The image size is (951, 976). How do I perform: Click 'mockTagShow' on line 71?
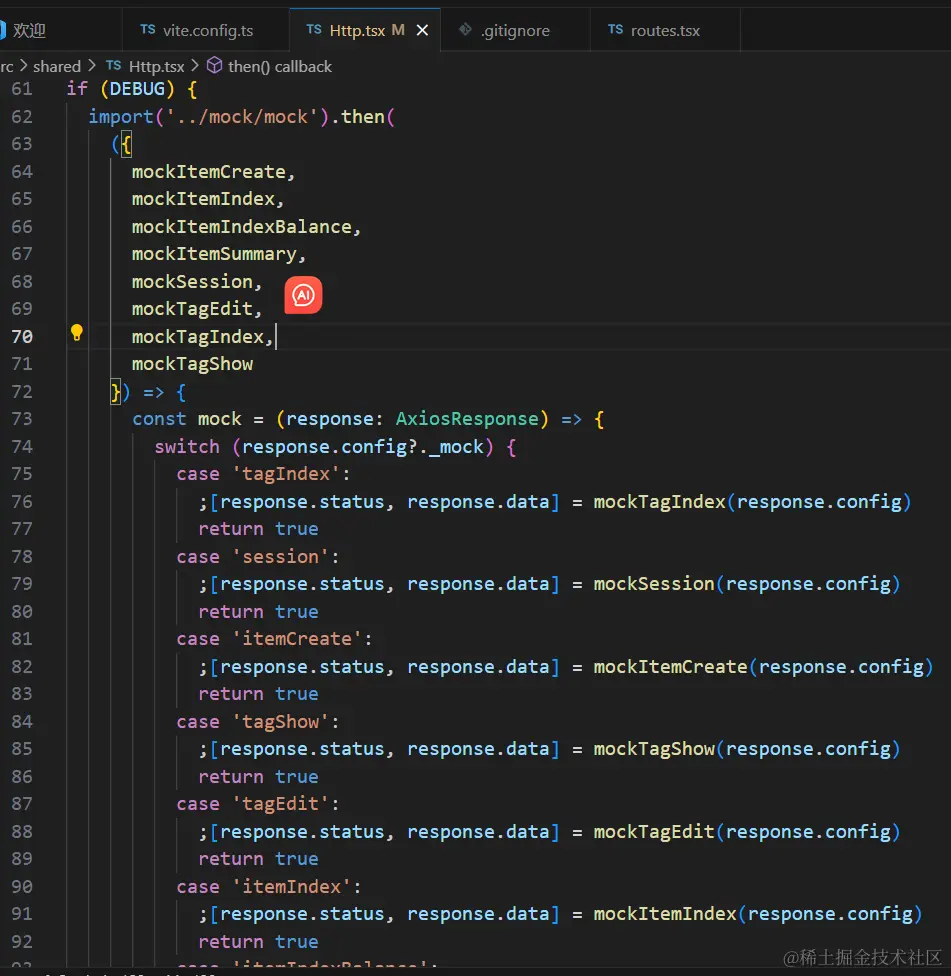tap(192, 364)
